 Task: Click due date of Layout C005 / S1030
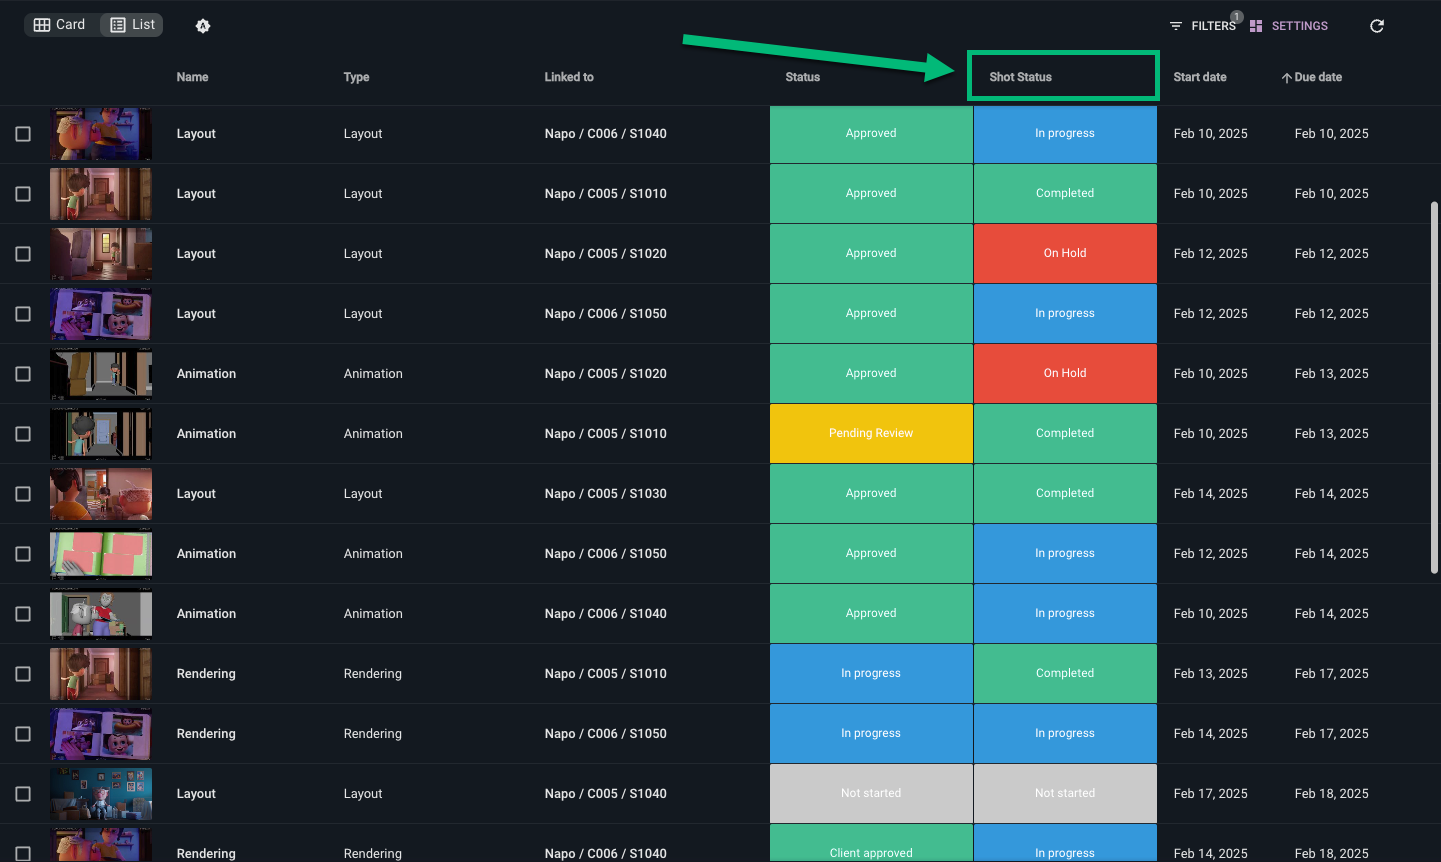point(1332,494)
